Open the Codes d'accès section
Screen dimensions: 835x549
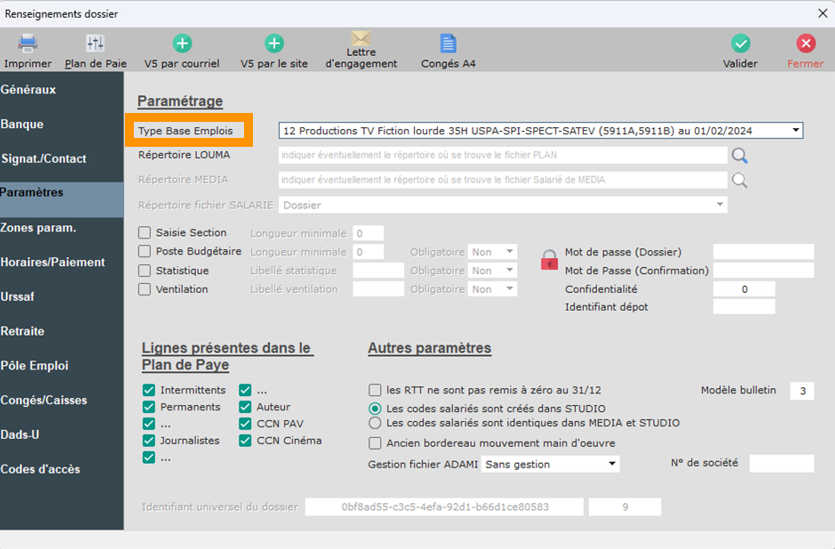coord(62,470)
